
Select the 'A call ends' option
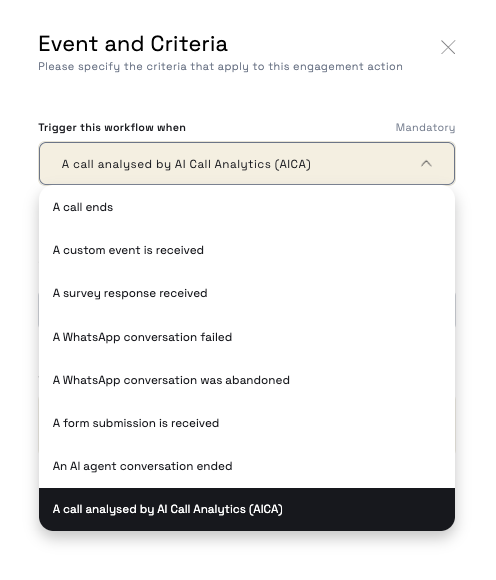click(247, 207)
